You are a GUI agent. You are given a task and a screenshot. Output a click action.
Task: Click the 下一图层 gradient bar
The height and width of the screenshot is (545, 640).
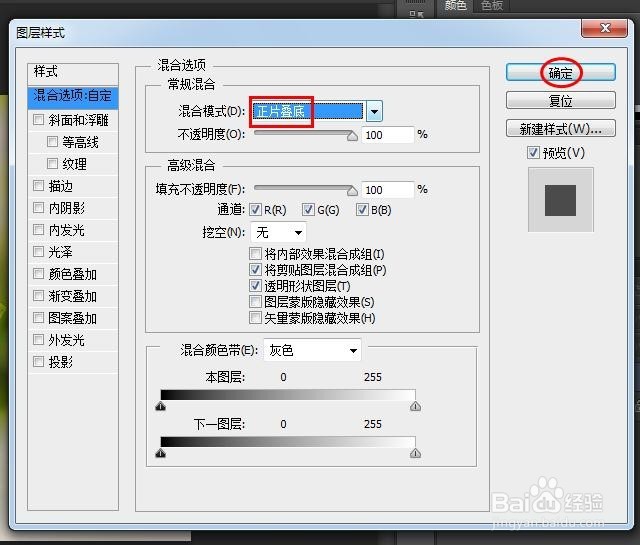288,442
